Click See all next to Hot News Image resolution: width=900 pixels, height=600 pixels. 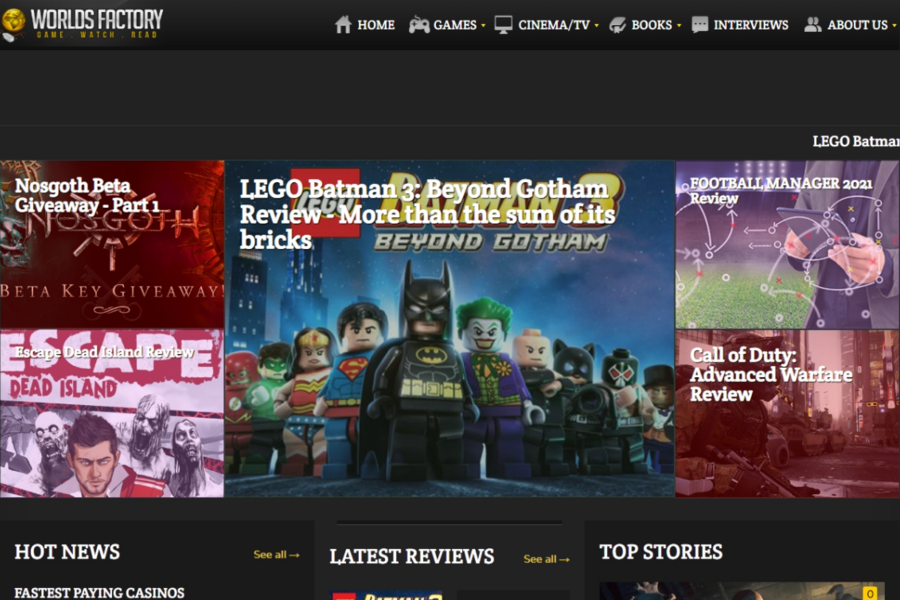point(276,554)
